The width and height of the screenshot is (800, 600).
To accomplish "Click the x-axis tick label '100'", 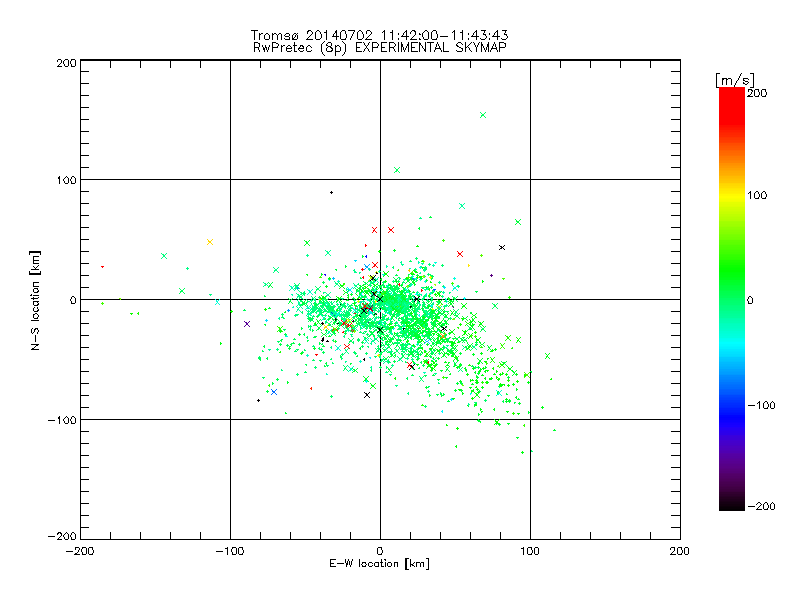I will 530,551.
